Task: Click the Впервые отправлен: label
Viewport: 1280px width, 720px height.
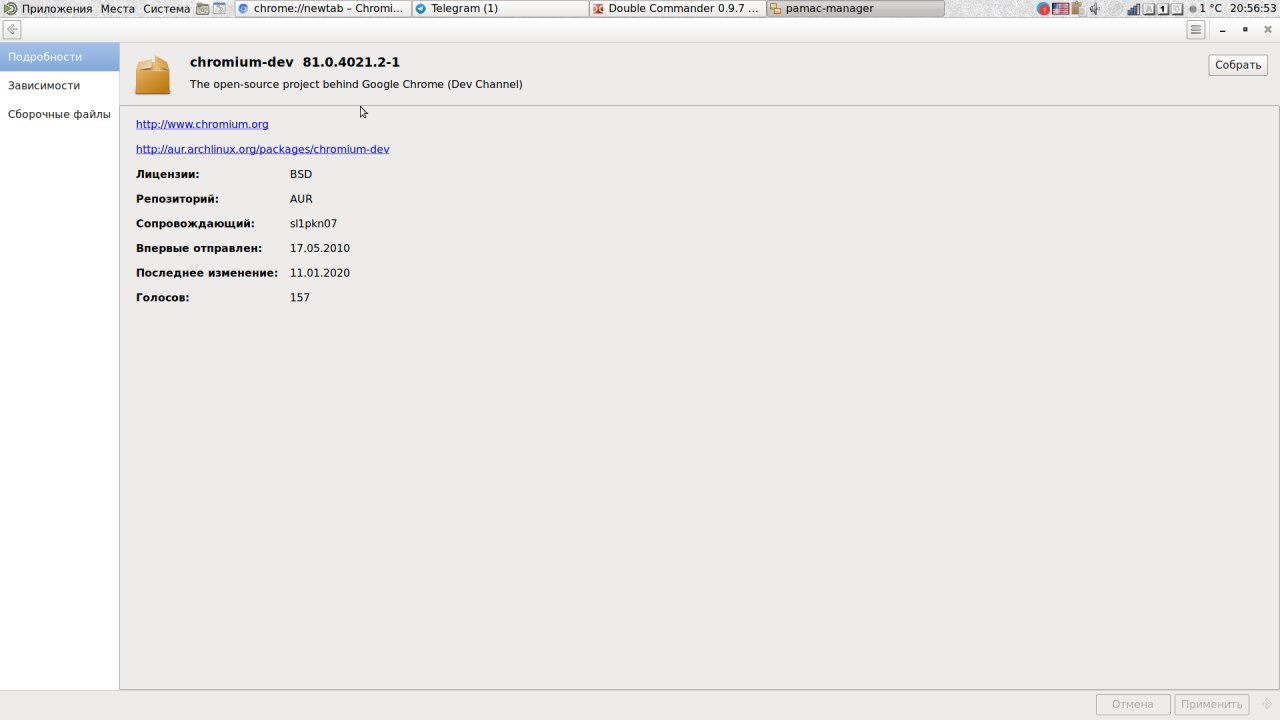Action: [199, 248]
